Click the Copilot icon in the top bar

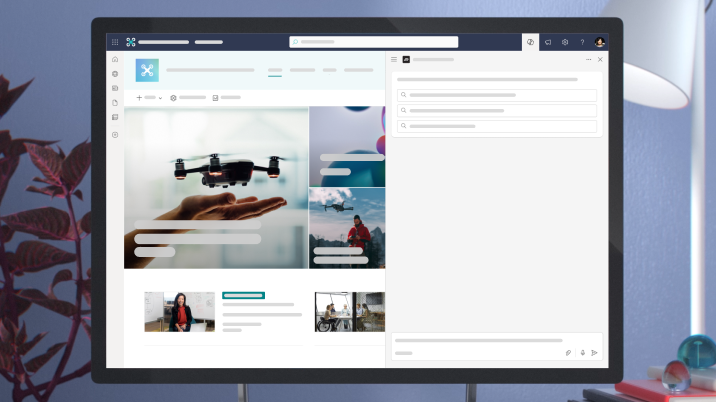530,42
